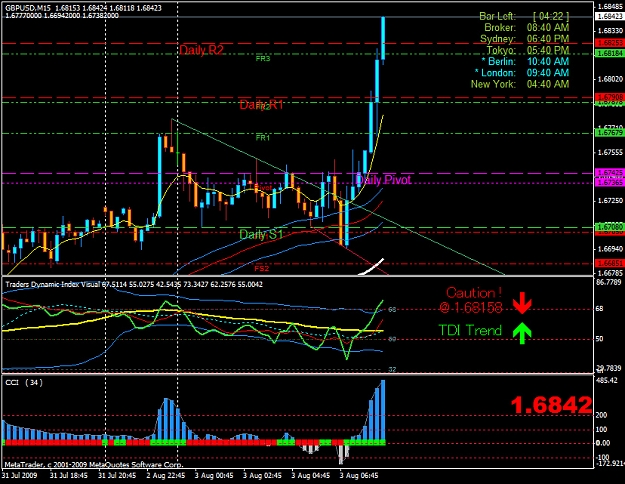Click '31 Jul 2009' on the time axis
The image size is (625, 484).
[x=20, y=475]
